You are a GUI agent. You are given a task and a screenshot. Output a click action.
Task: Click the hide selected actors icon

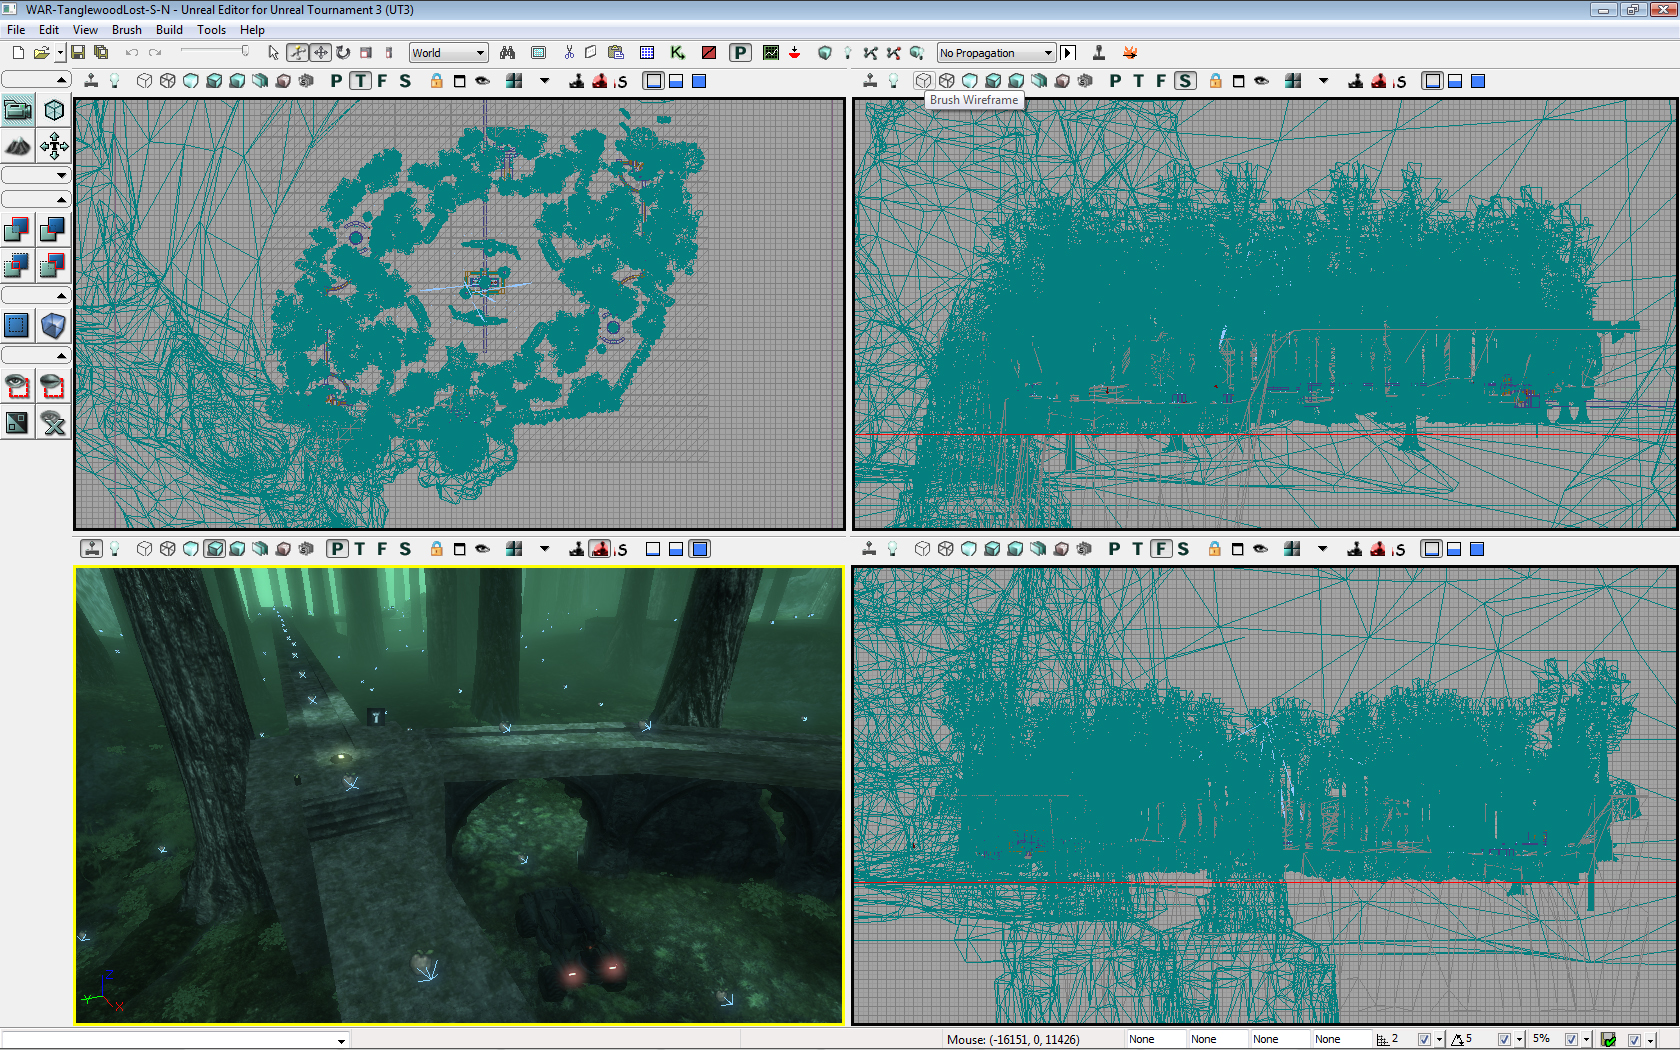click(53, 386)
